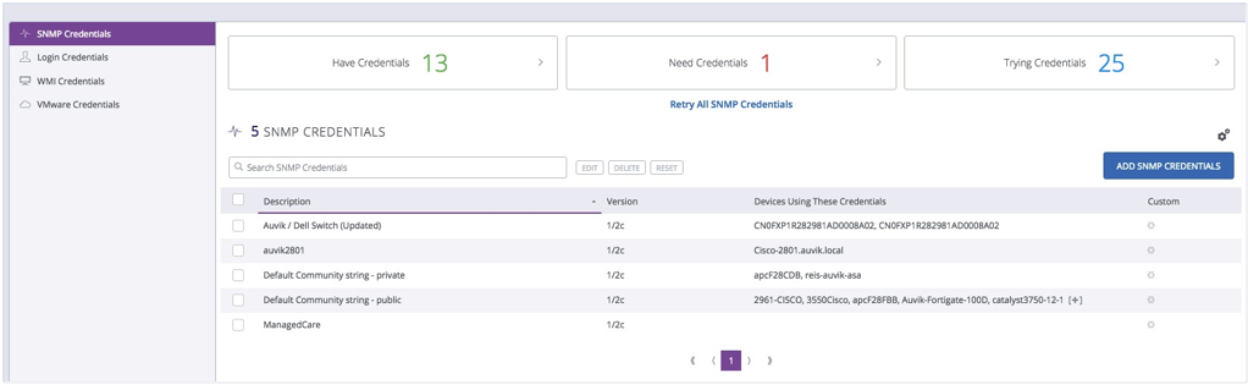The height and width of the screenshot is (388, 1248).
Task: Go to first page pagination icon
Action: (x=694, y=360)
